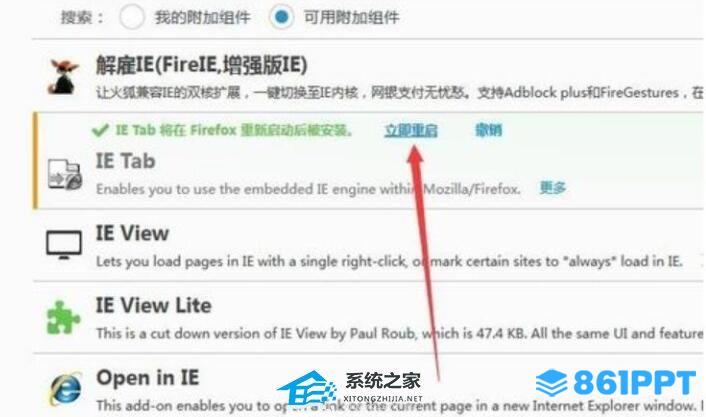Viewport: 706px width, 417px height.
Task: Click the 系统之家 house logo
Action: 306,388
